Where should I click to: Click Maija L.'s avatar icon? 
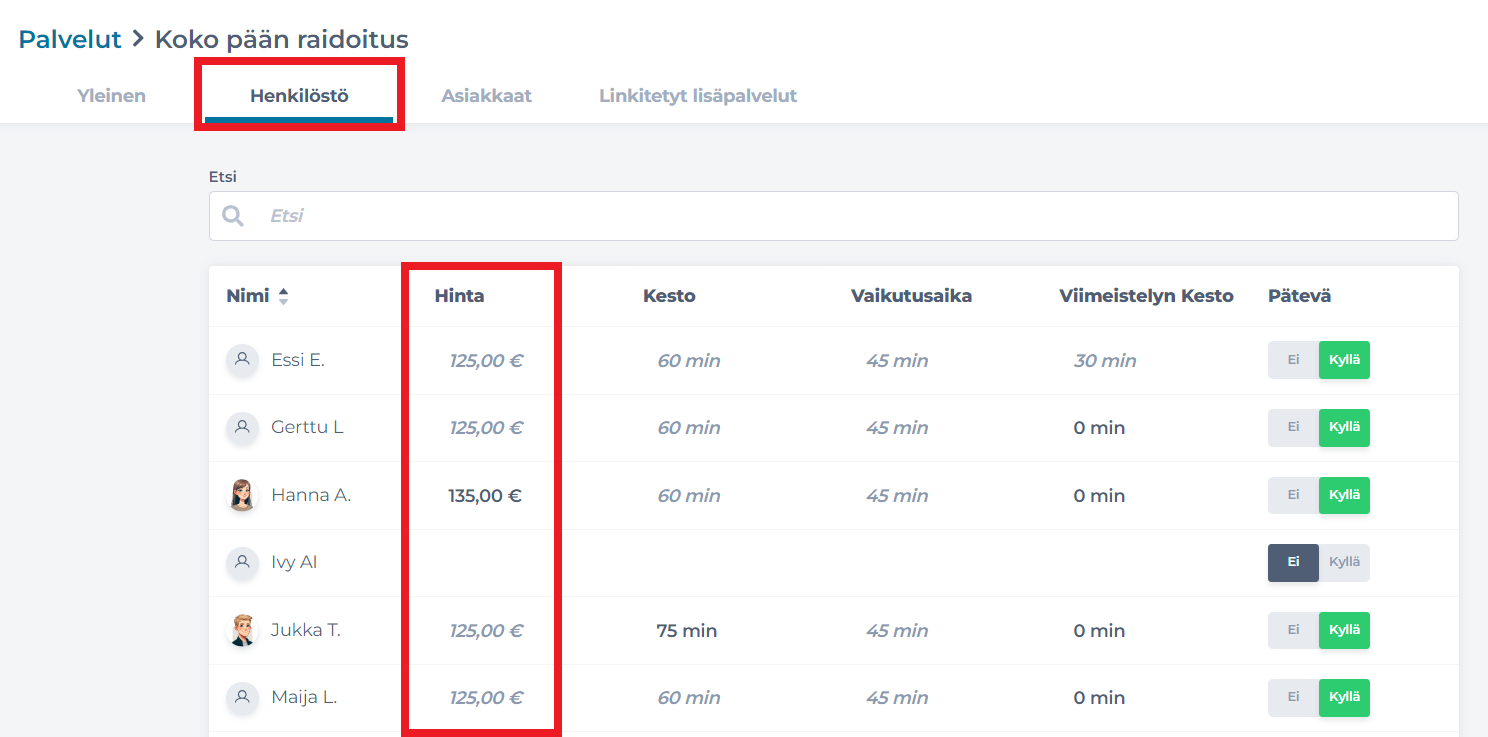pyautogui.click(x=242, y=698)
